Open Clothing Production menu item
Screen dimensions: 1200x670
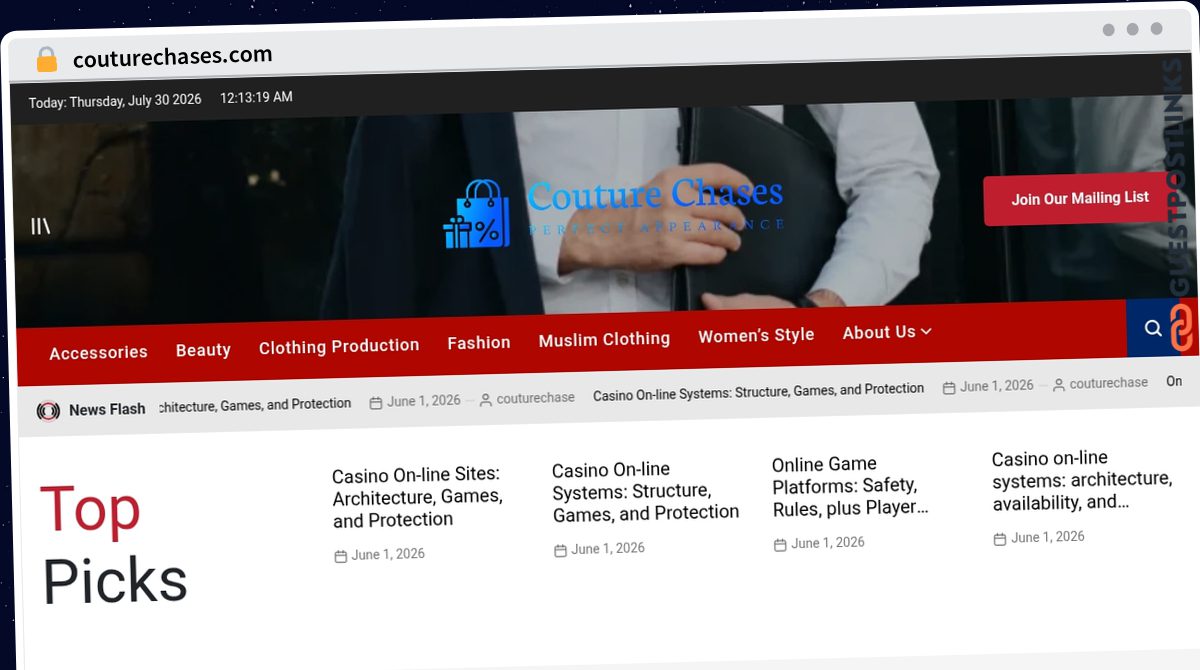339,346
